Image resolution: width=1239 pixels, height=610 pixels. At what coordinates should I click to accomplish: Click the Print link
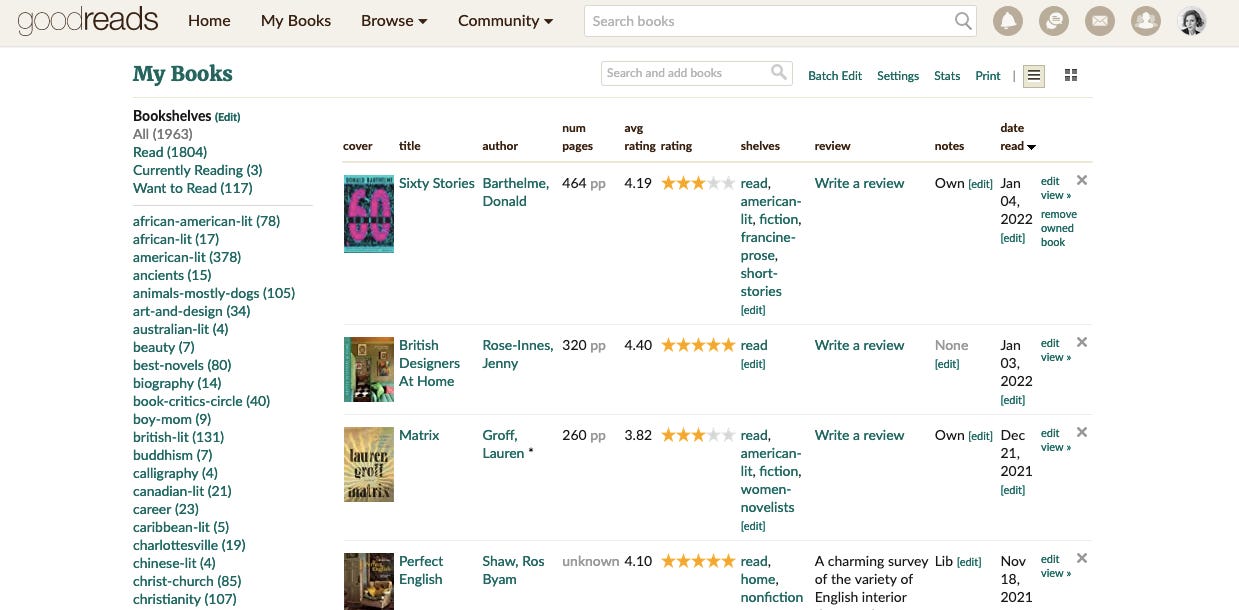[x=988, y=76]
